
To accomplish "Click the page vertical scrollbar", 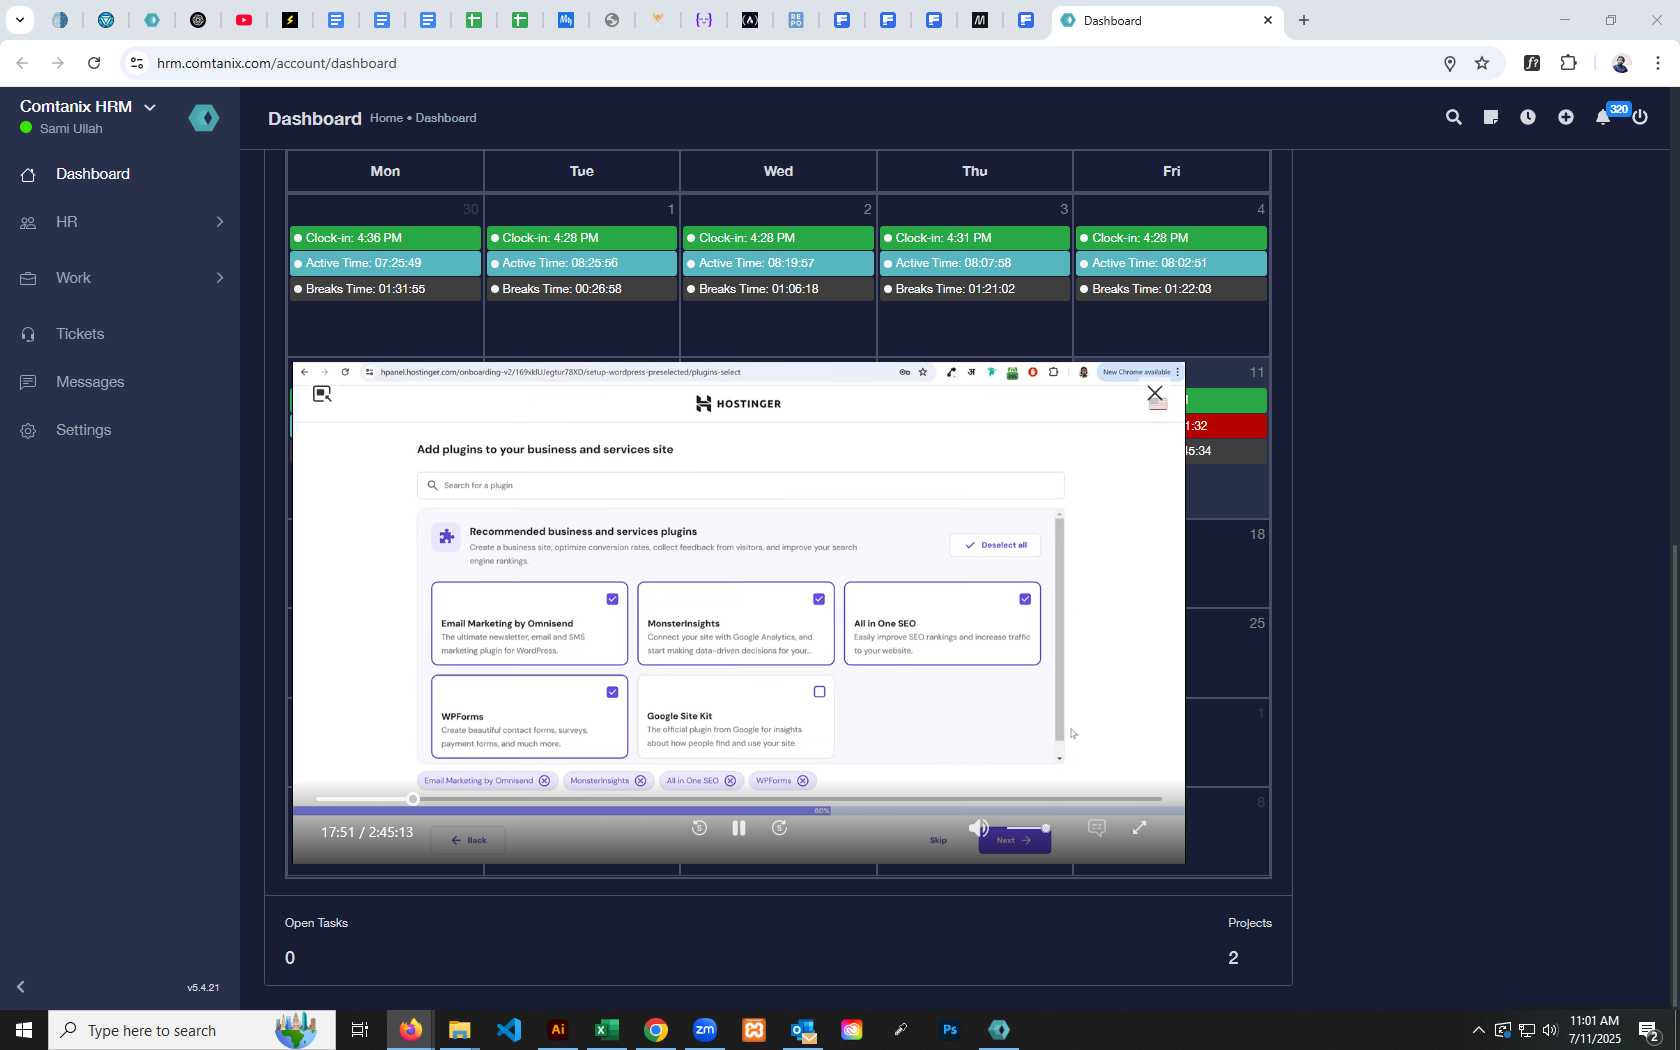I will point(1675,775).
